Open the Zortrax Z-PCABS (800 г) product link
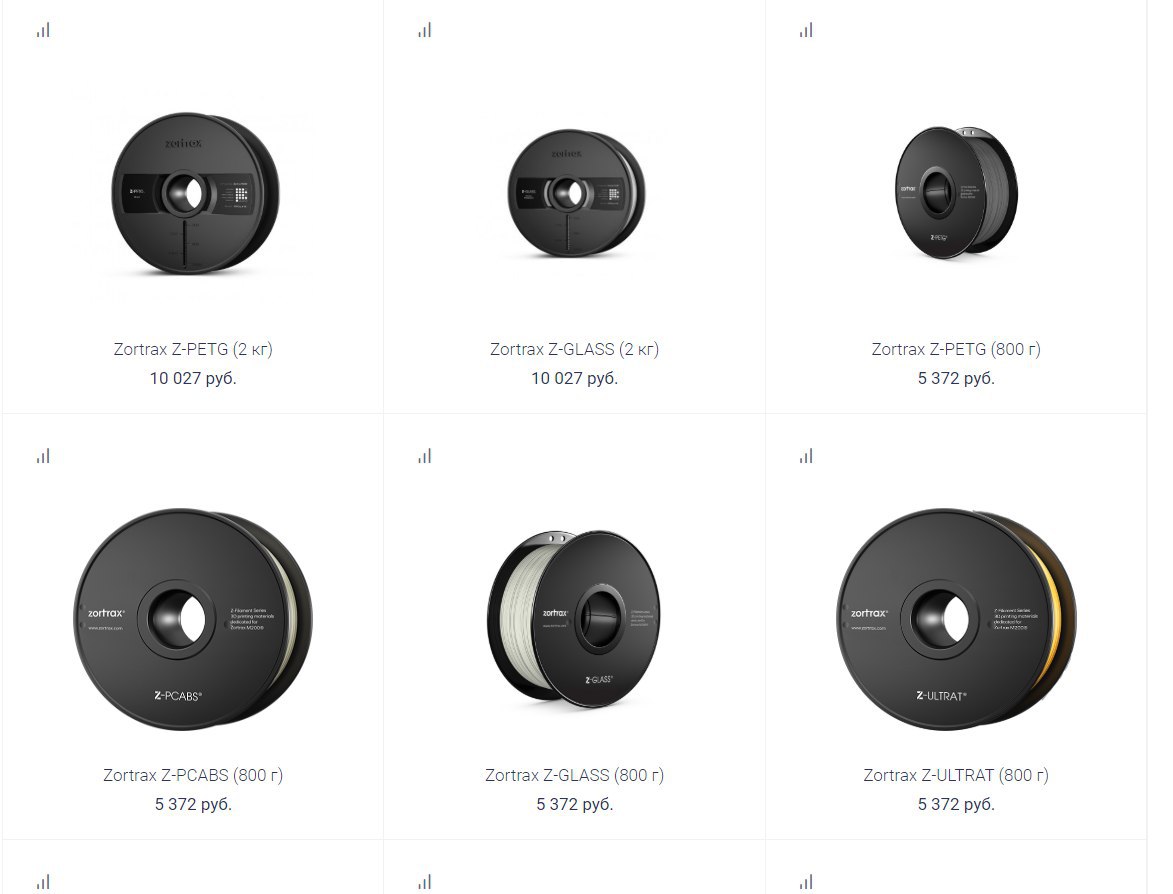1173x894 pixels. tap(193, 775)
